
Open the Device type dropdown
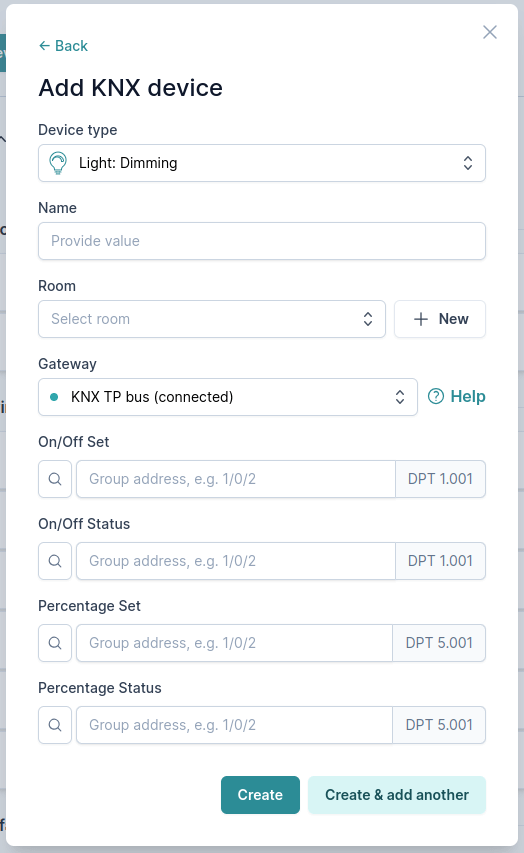[262, 163]
